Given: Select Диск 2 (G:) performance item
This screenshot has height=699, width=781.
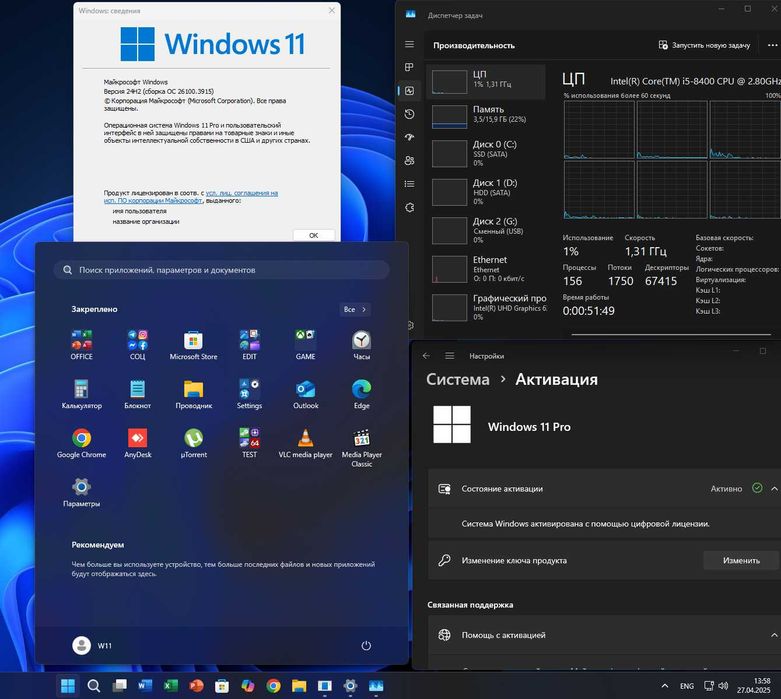Looking at the screenshot, I should 486,230.
